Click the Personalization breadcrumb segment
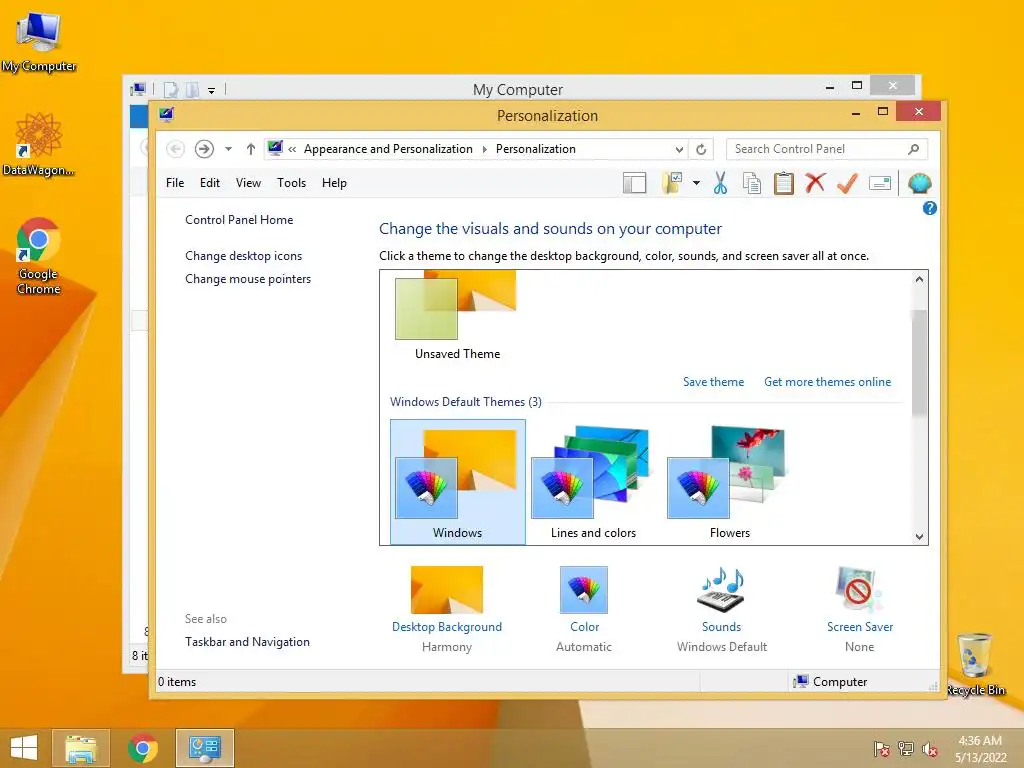The width and height of the screenshot is (1024, 768). [x=536, y=149]
